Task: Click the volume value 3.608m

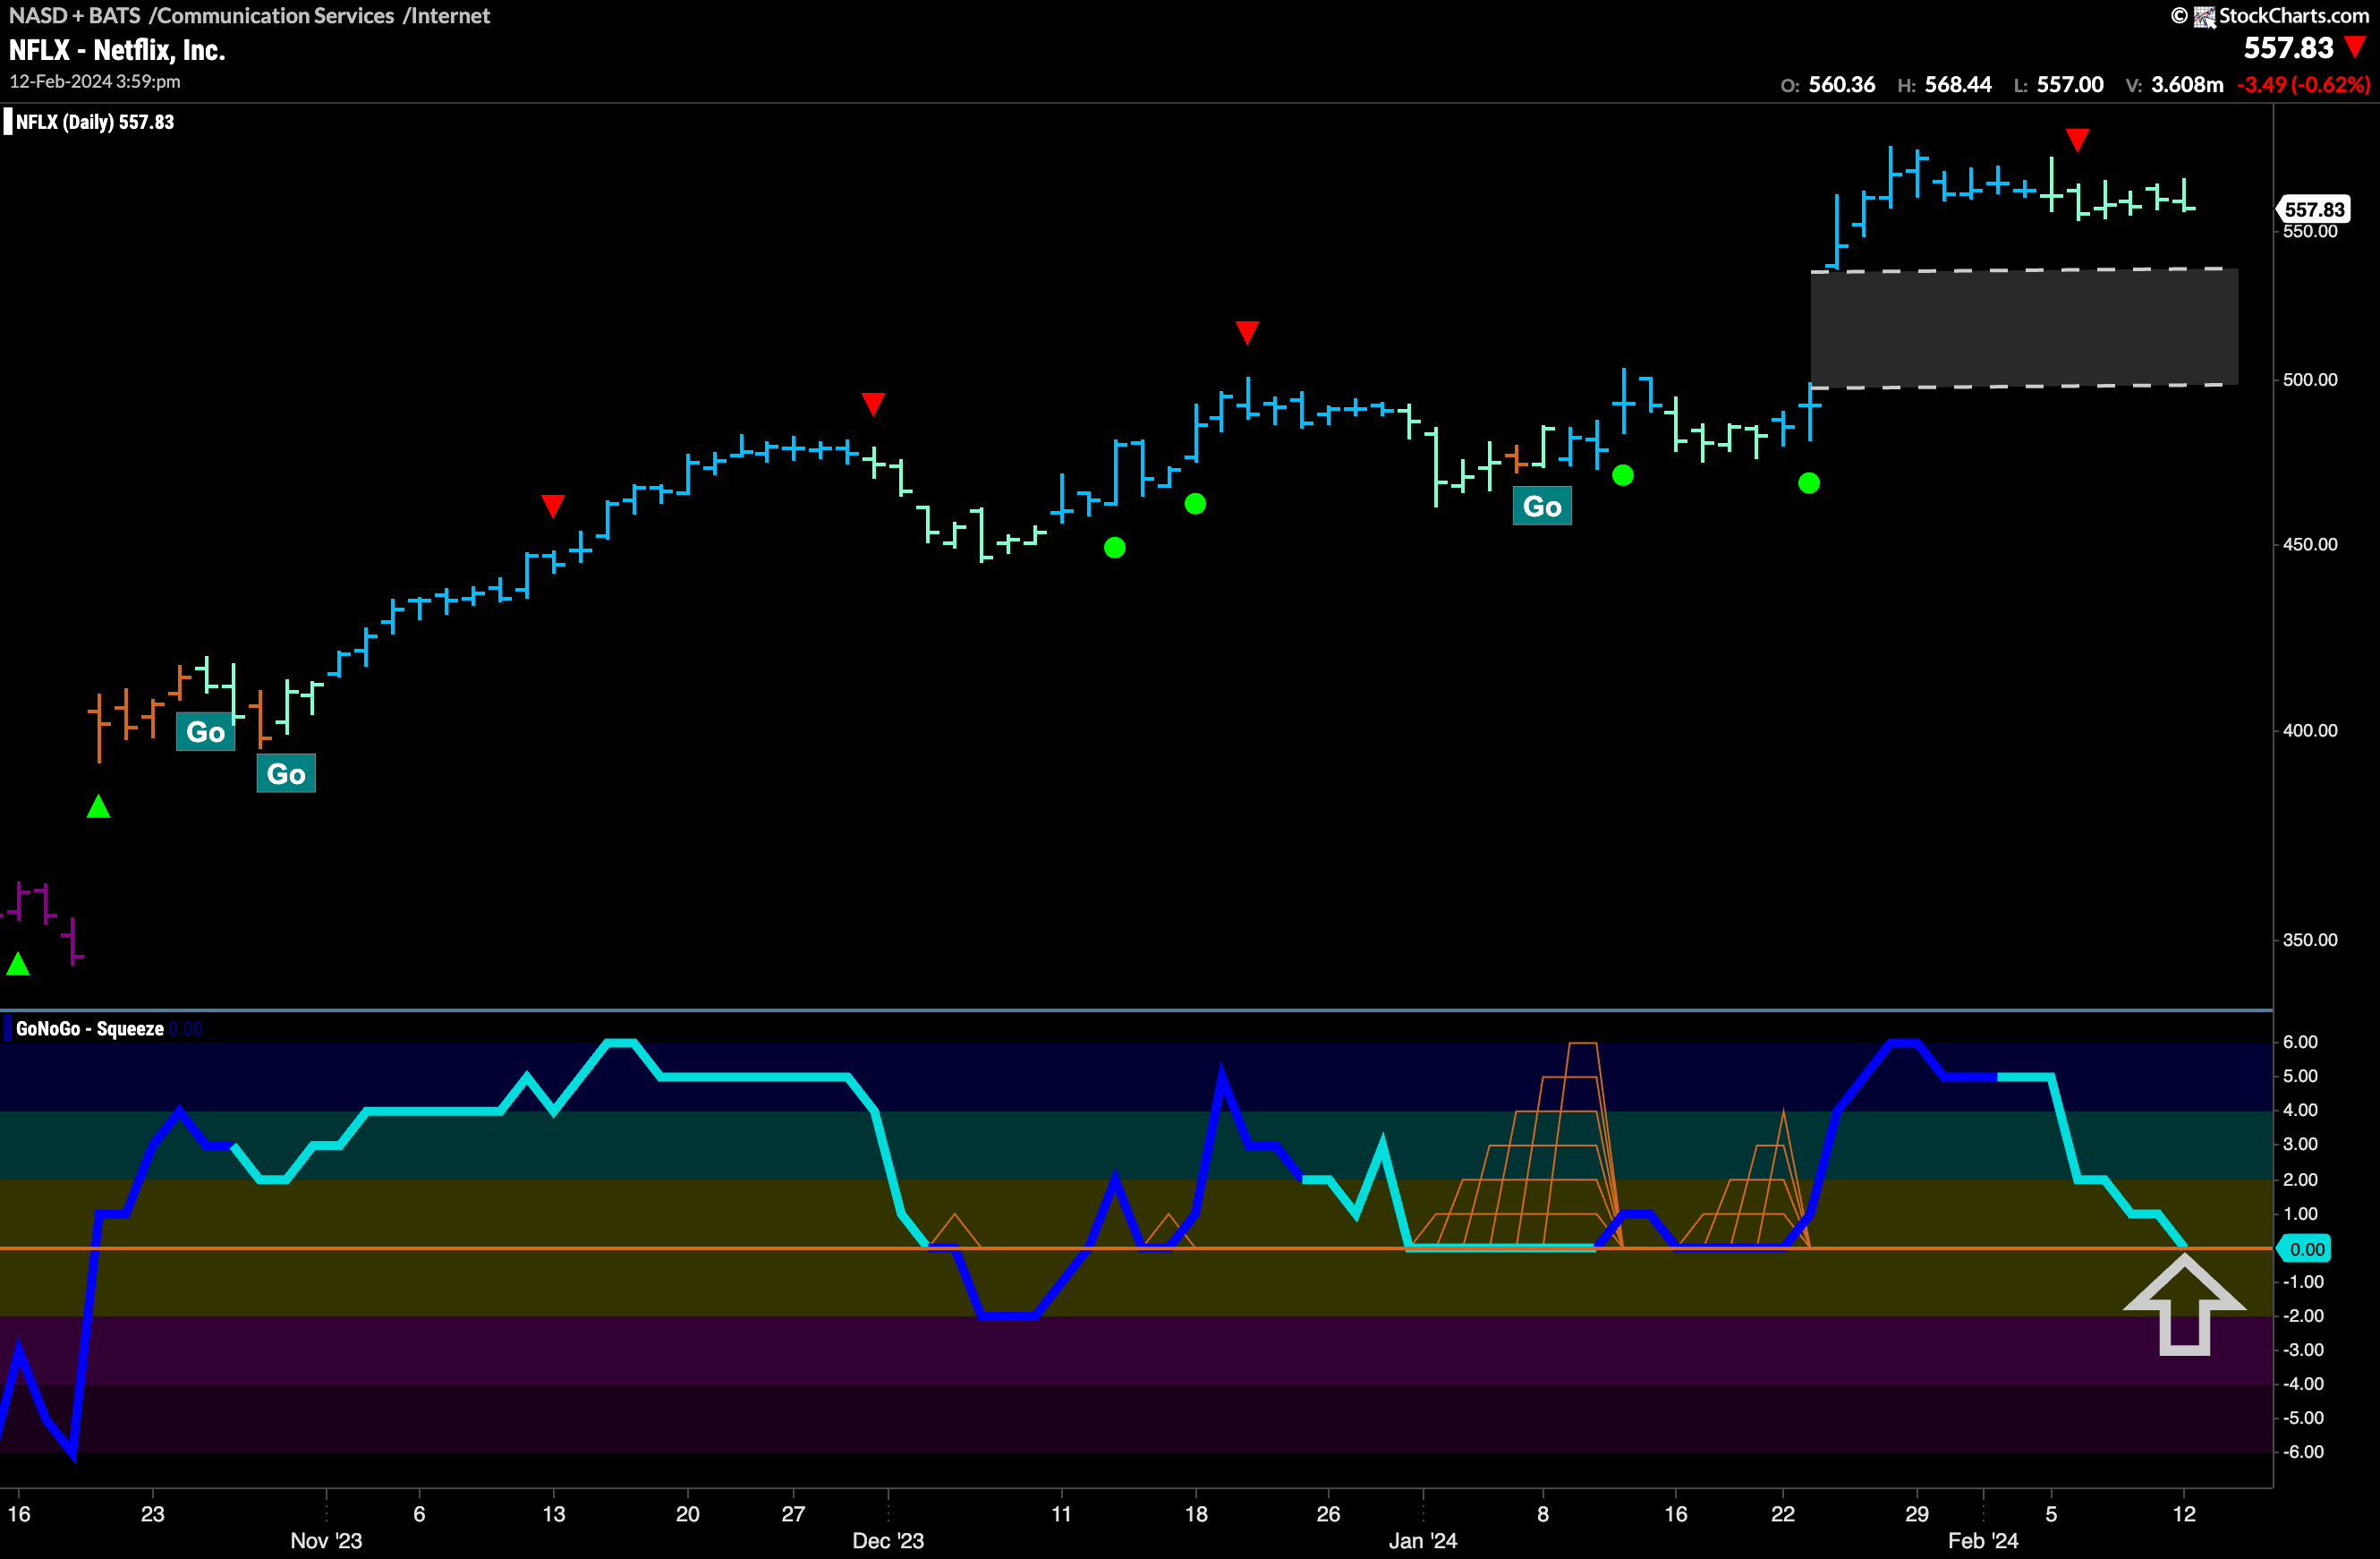Action: [x=2187, y=85]
